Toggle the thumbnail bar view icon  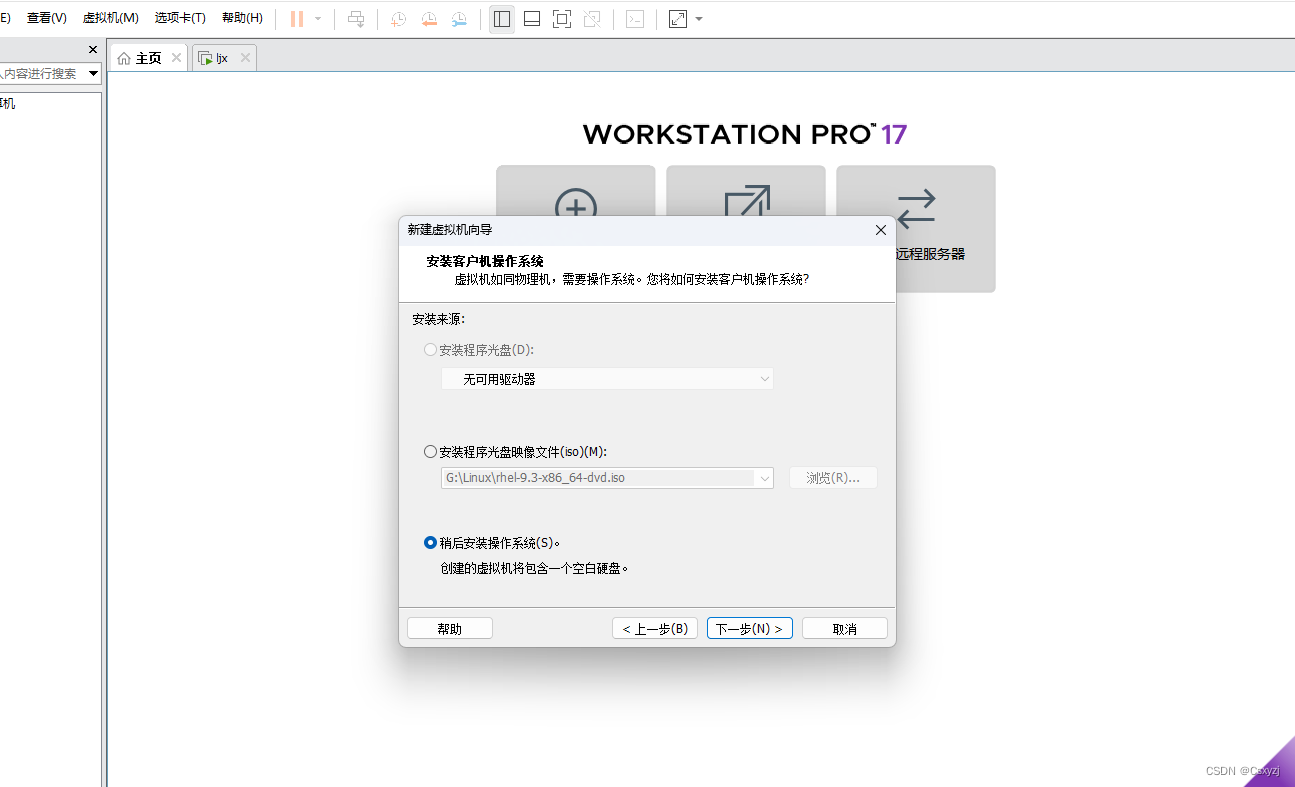point(532,19)
